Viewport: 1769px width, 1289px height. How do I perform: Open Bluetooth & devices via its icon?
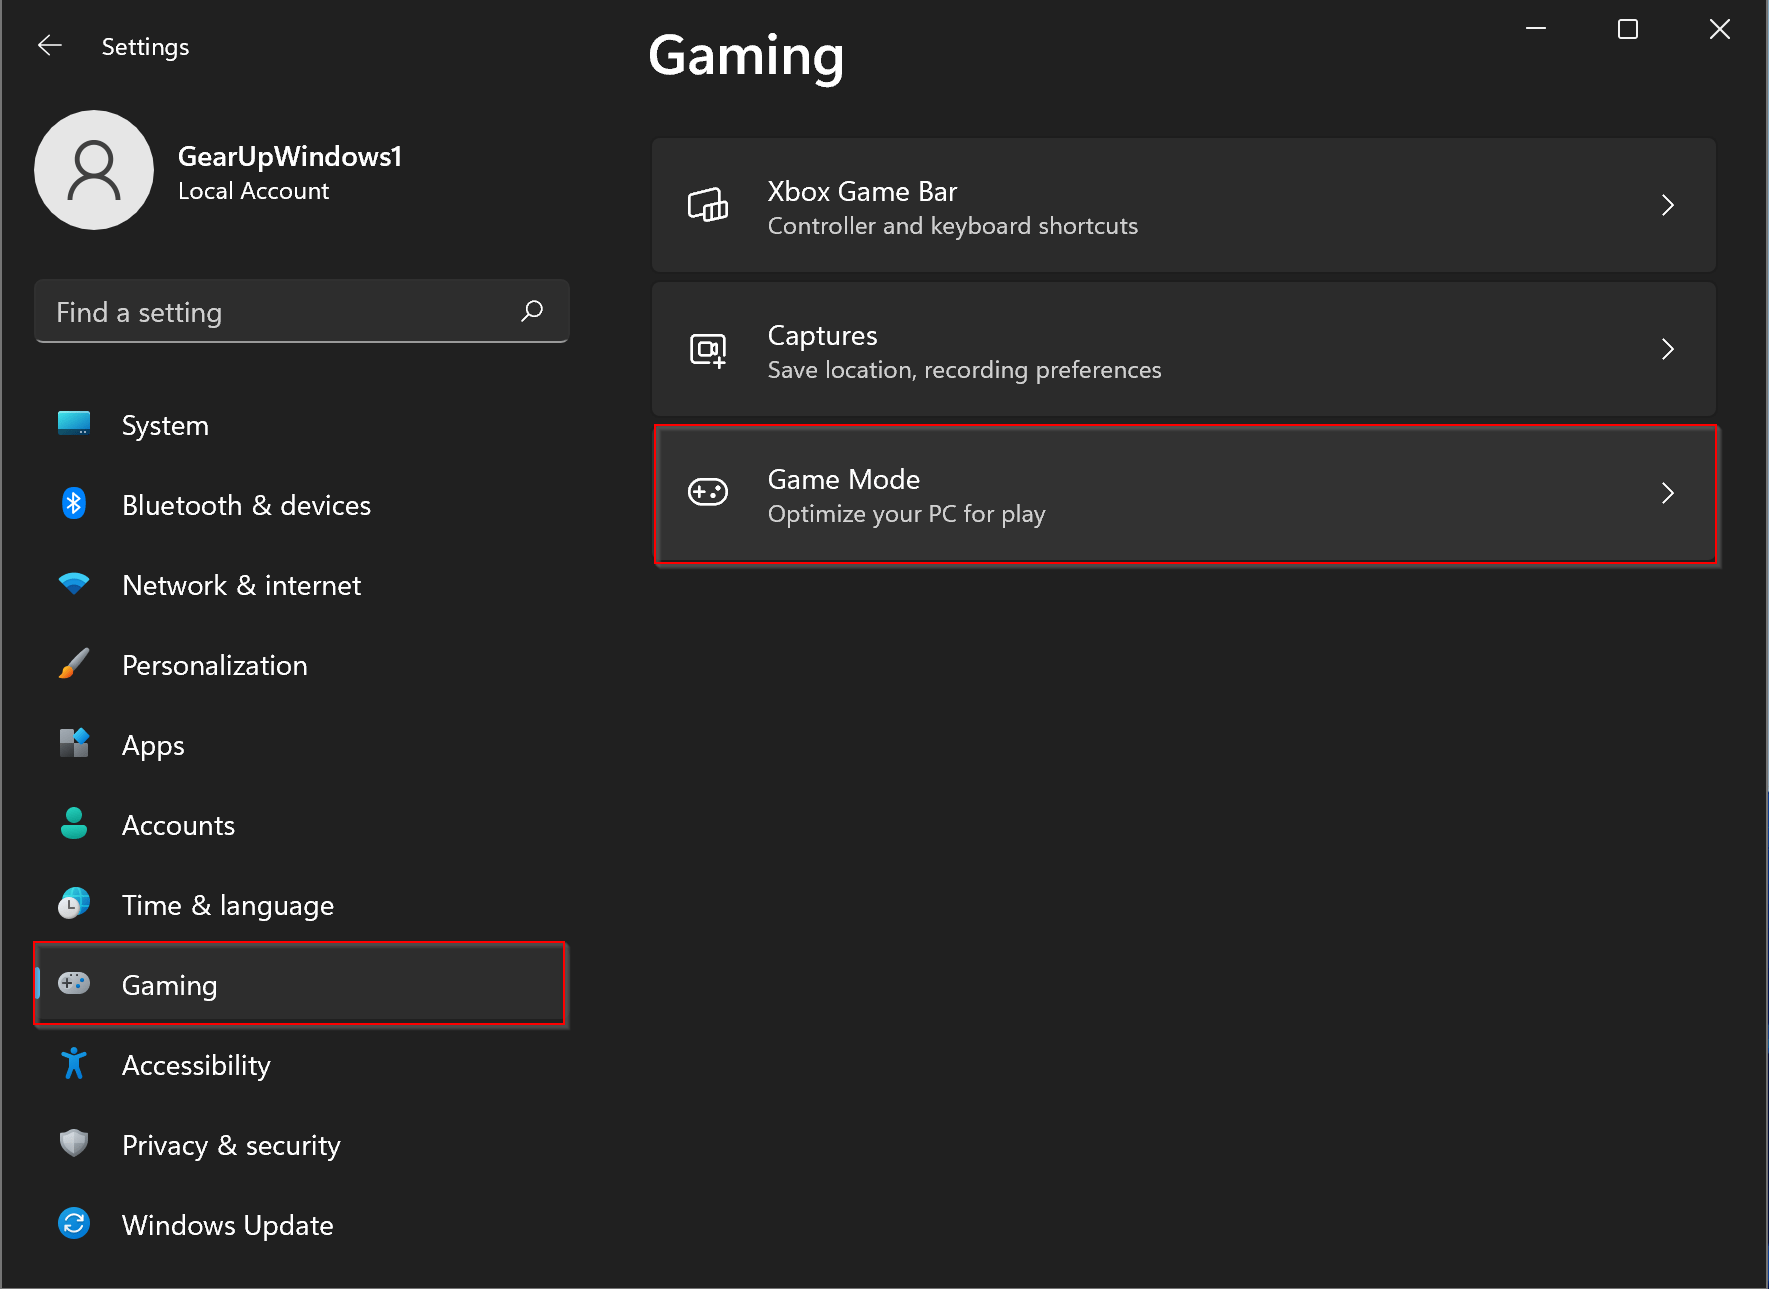73,504
